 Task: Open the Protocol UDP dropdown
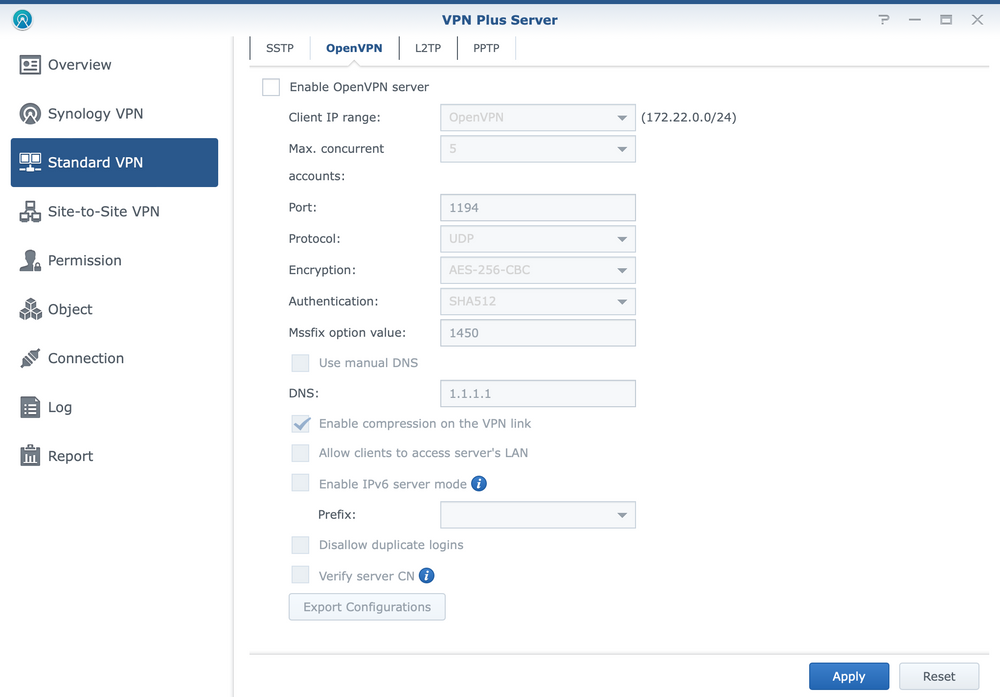pos(538,239)
